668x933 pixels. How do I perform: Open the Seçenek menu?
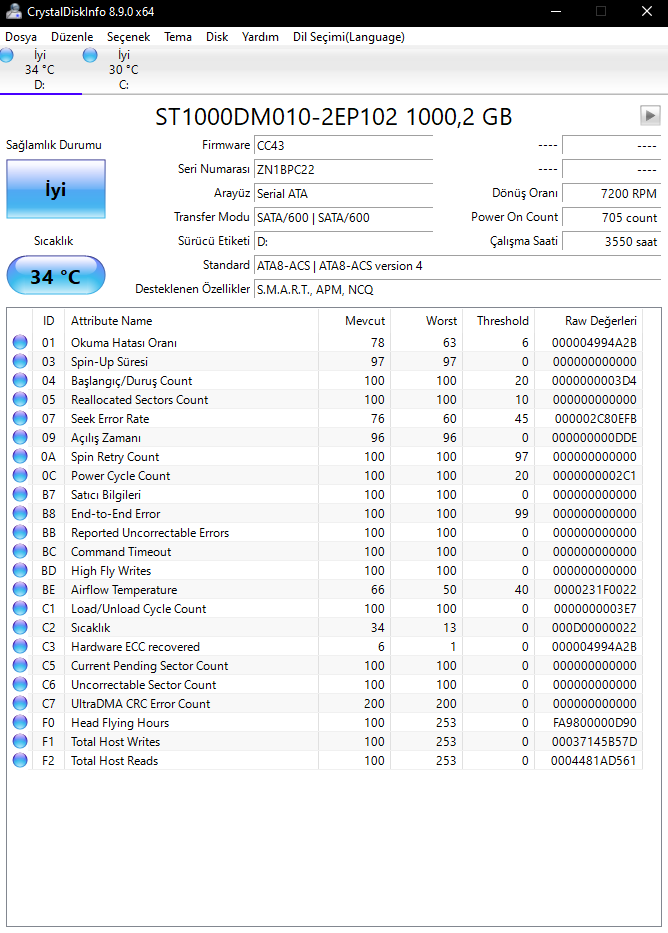(128, 37)
